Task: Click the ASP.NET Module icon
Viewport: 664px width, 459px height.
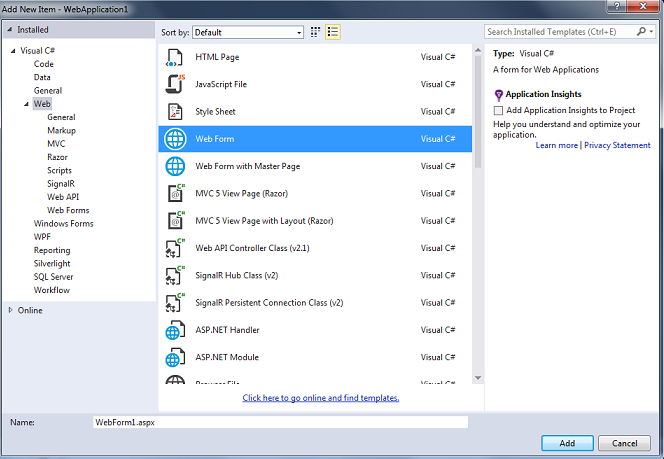Action: pyautogui.click(x=175, y=357)
